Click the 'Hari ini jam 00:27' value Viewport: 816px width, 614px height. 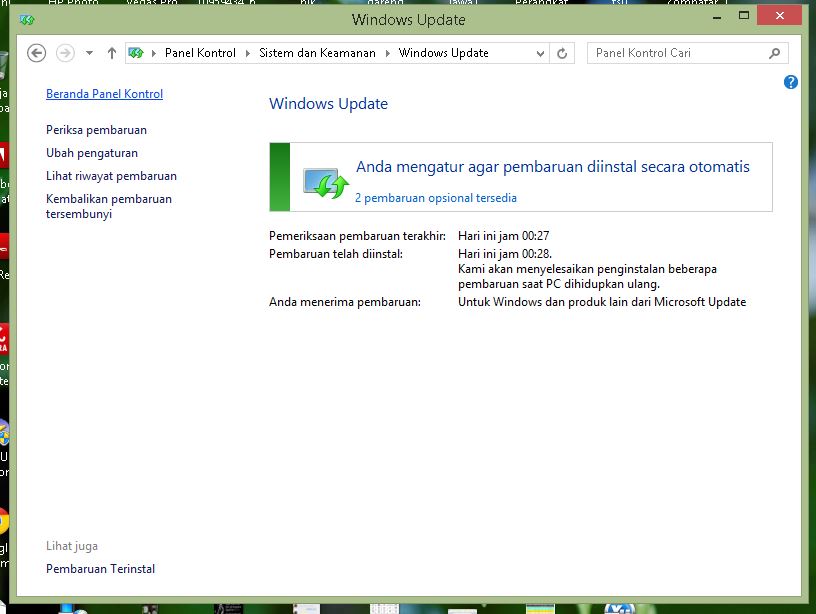[x=503, y=236]
